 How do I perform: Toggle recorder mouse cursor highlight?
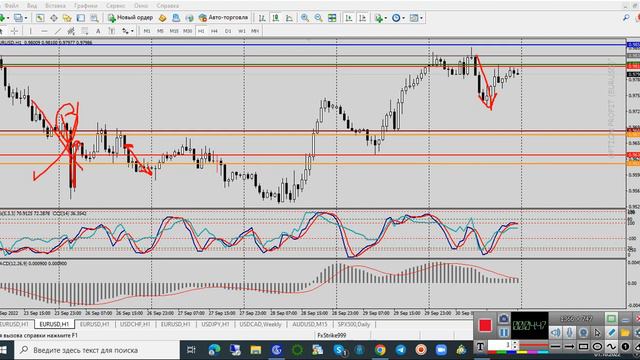pos(597,333)
